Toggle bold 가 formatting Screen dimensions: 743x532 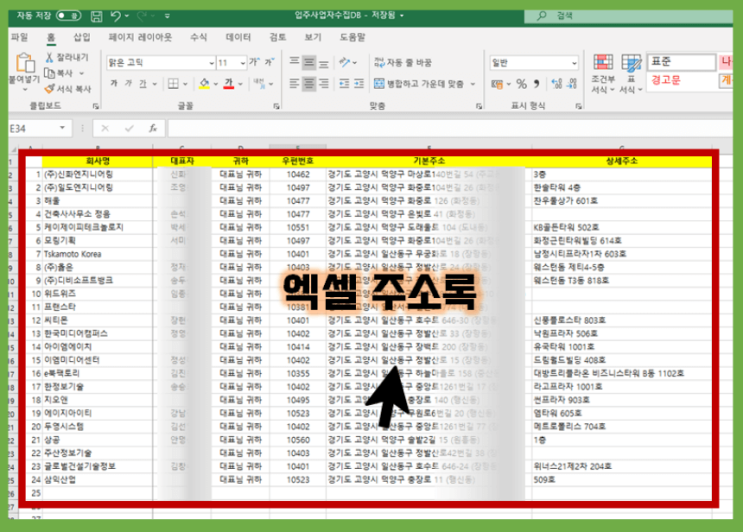(114, 84)
